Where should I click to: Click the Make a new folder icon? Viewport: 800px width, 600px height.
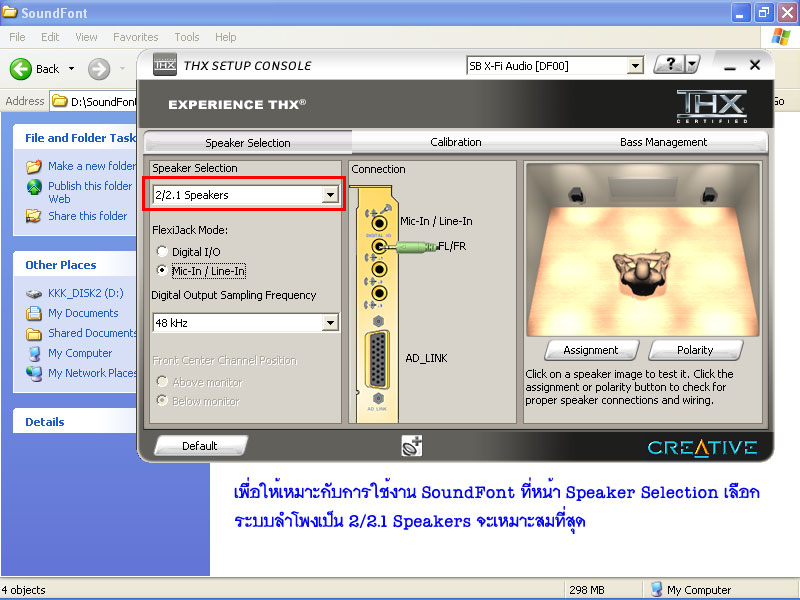coord(34,166)
